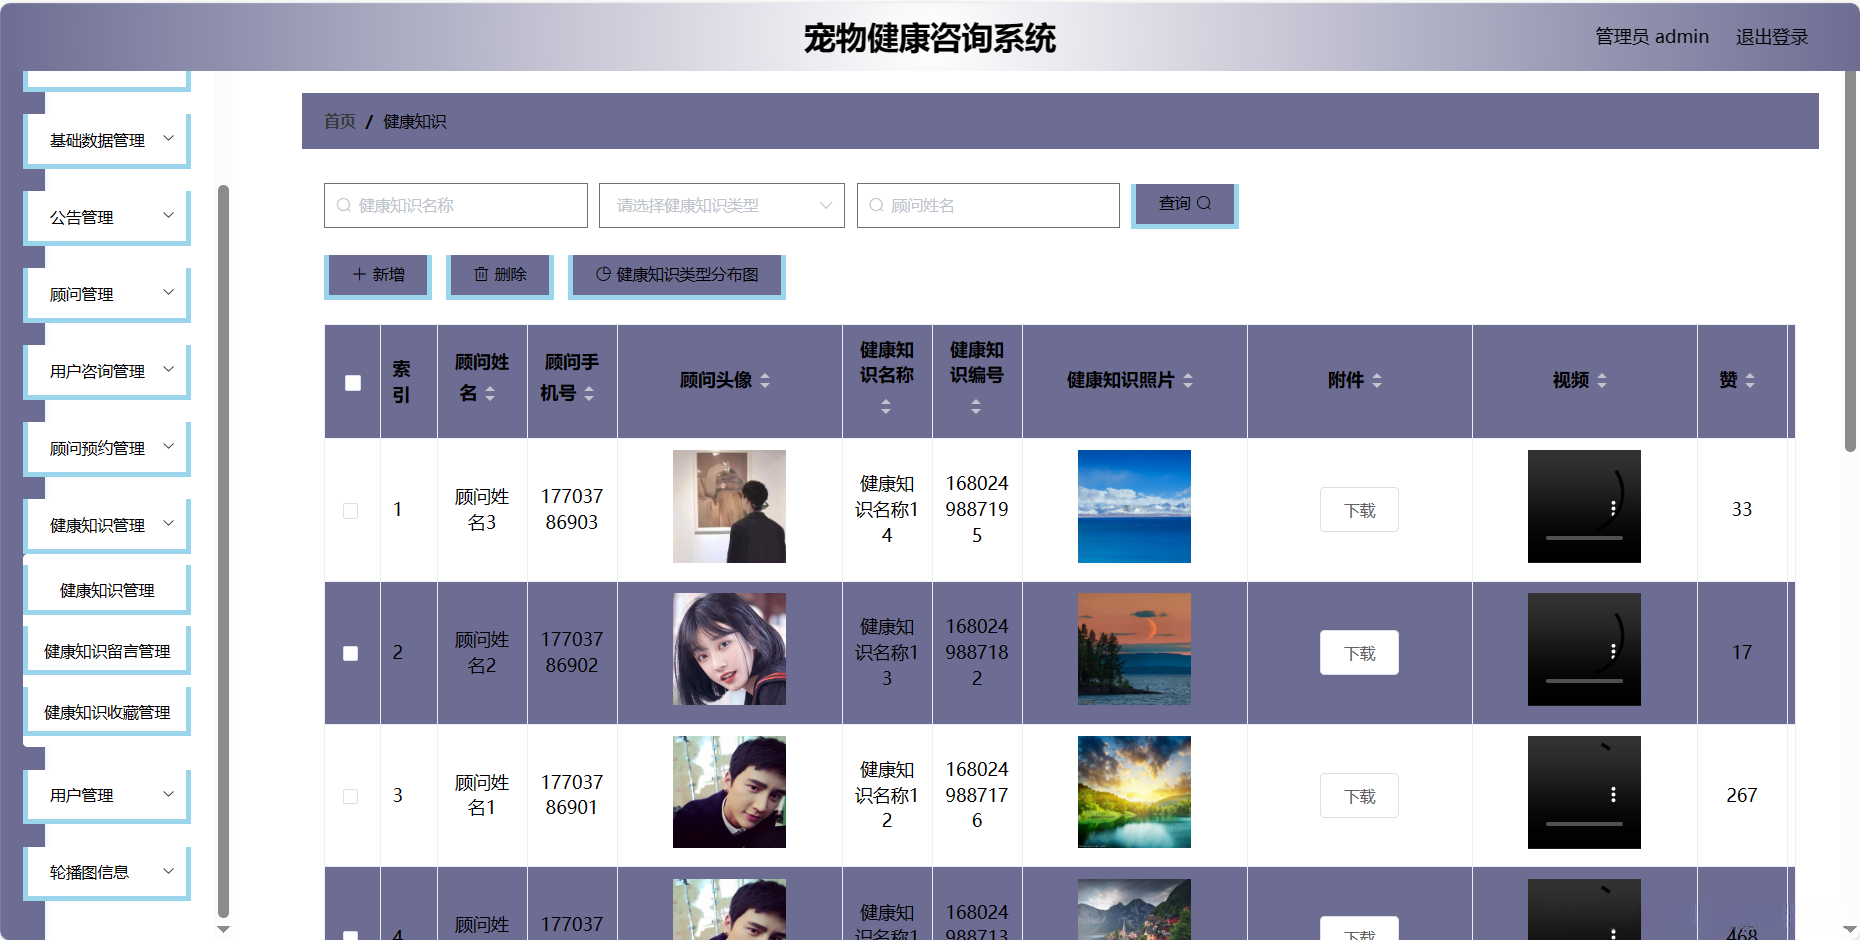Open the 健康知识类型分布图 pie chart

[676, 274]
